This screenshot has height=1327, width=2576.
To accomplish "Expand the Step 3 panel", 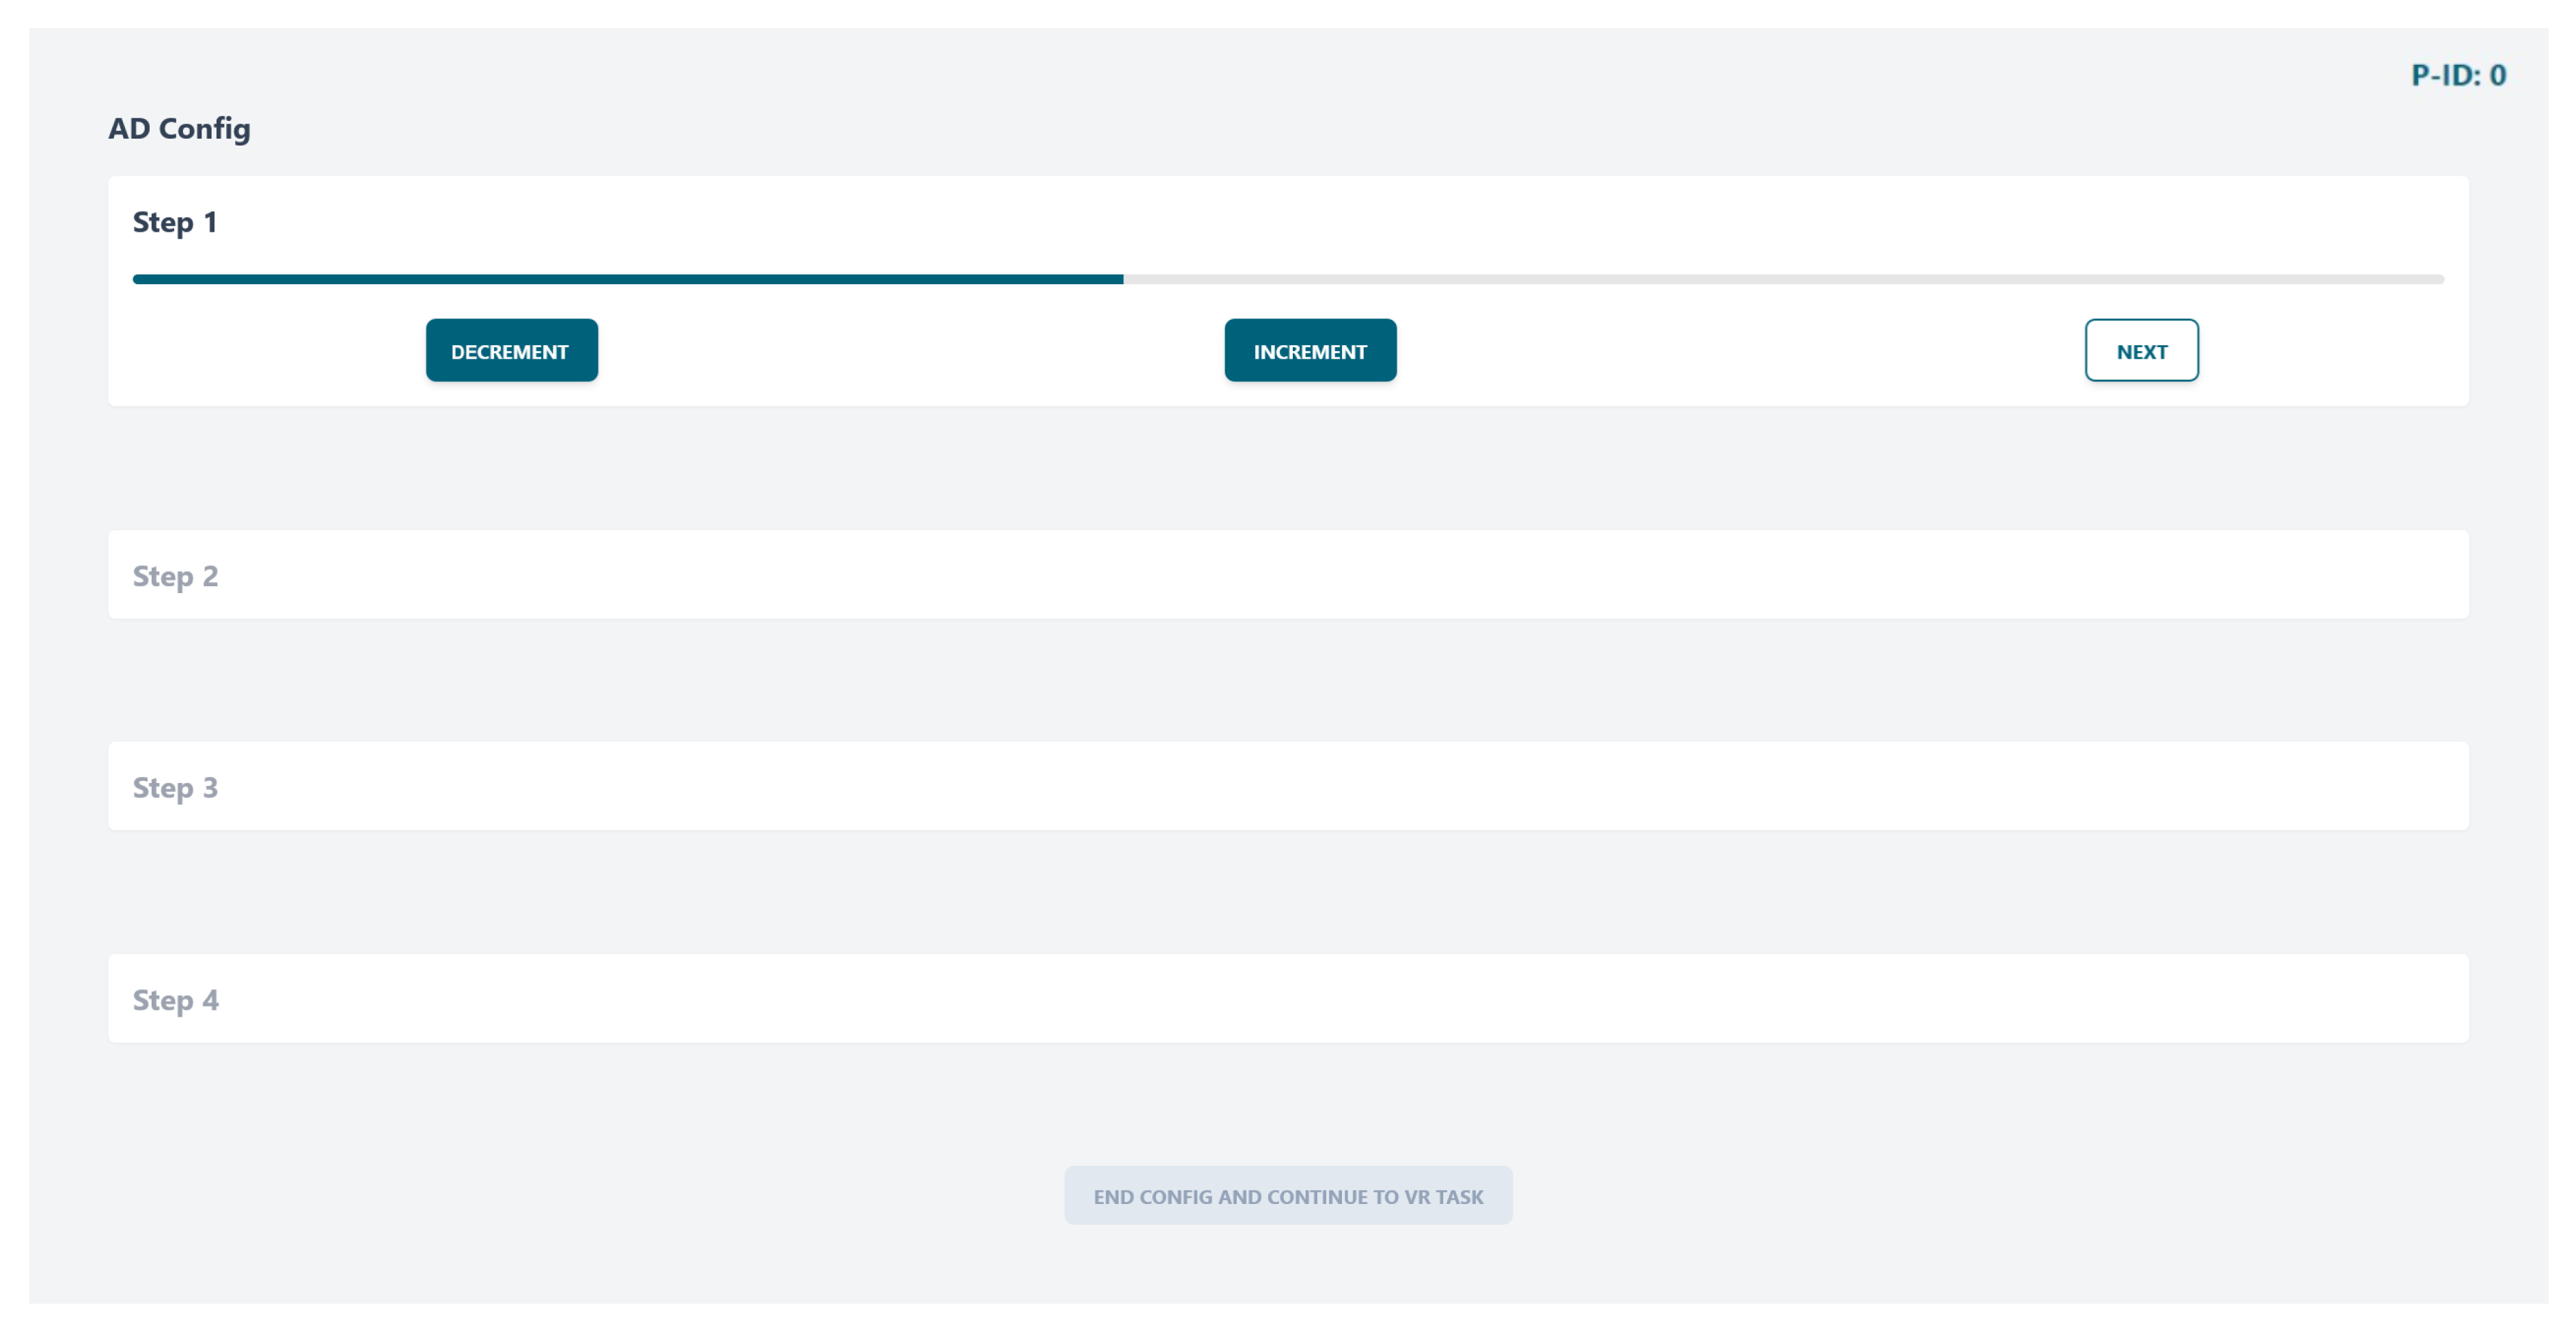I will click(x=1287, y=786).
